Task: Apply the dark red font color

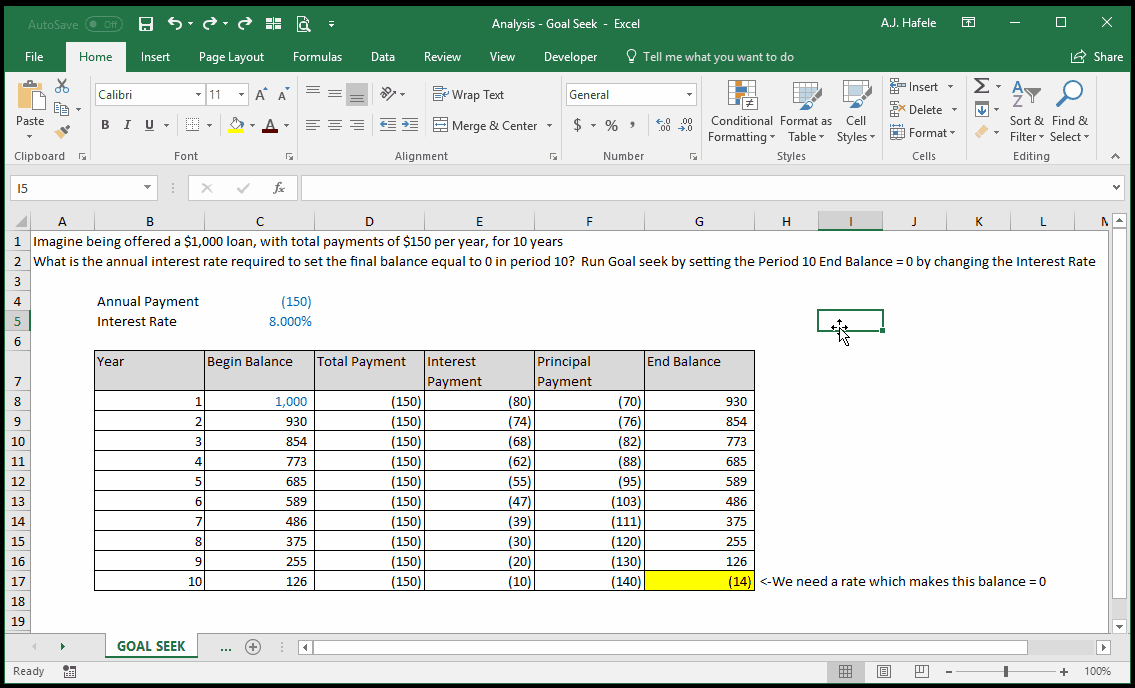Action: (270, 125)
